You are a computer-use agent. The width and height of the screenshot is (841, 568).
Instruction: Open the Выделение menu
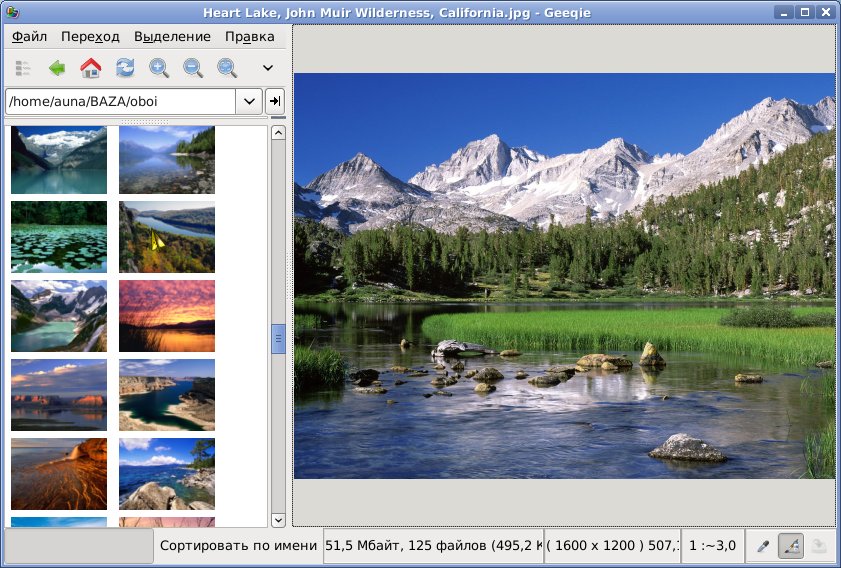pos(172,36)
